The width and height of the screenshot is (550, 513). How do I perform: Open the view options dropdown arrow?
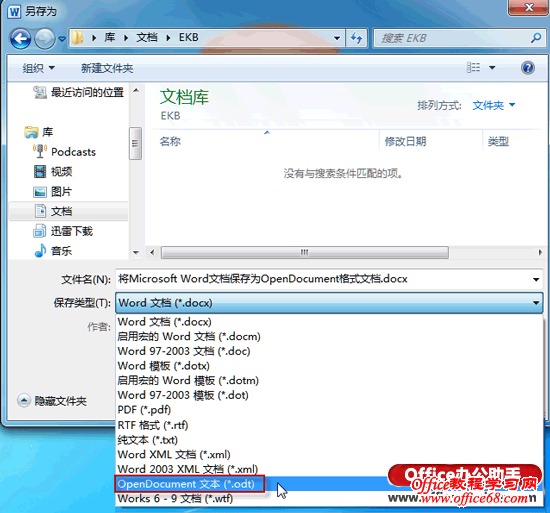(492, 68)
